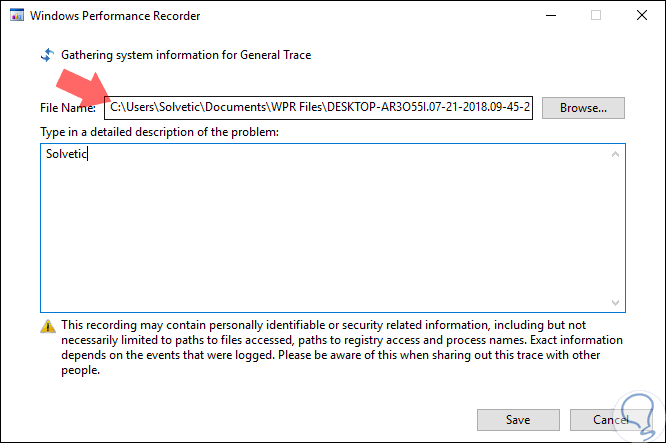Viewport: 666px width, 443px height.
Task: Click the File Name label
Action: point(68,107)
